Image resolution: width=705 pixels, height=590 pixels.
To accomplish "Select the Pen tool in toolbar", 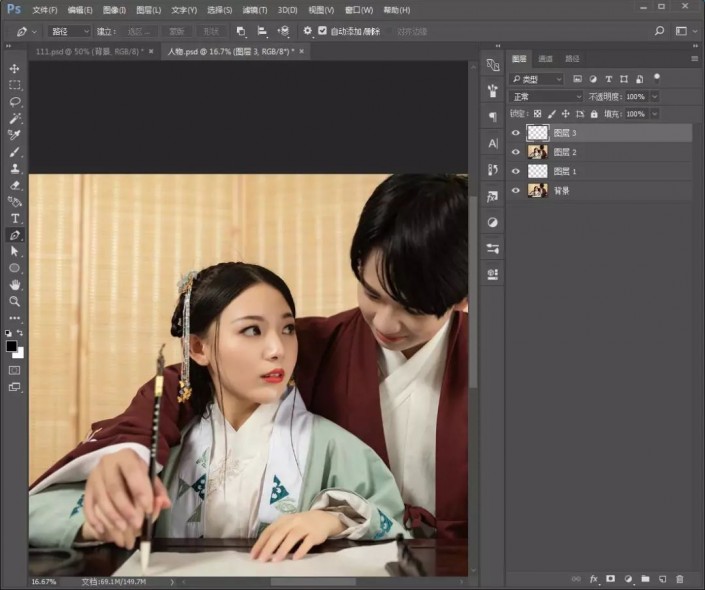I will (14, 235).
